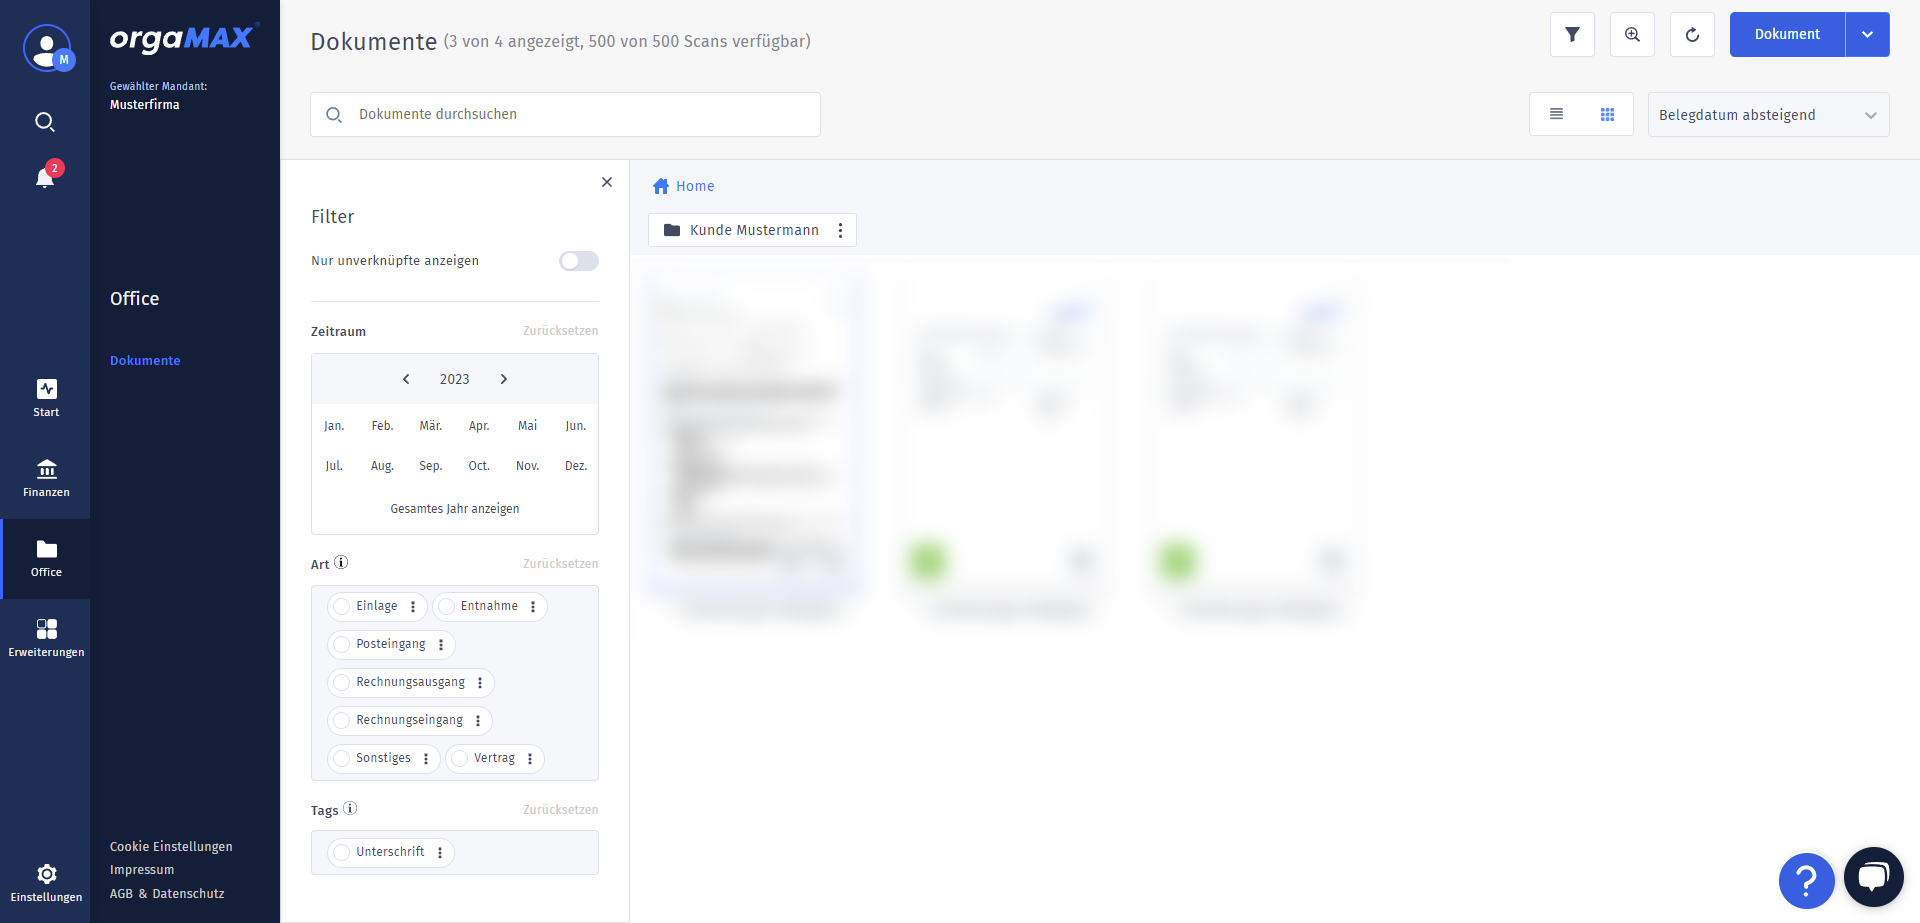Open the chat support bubble
The image size is (1920, 923).
[1873, 877]
